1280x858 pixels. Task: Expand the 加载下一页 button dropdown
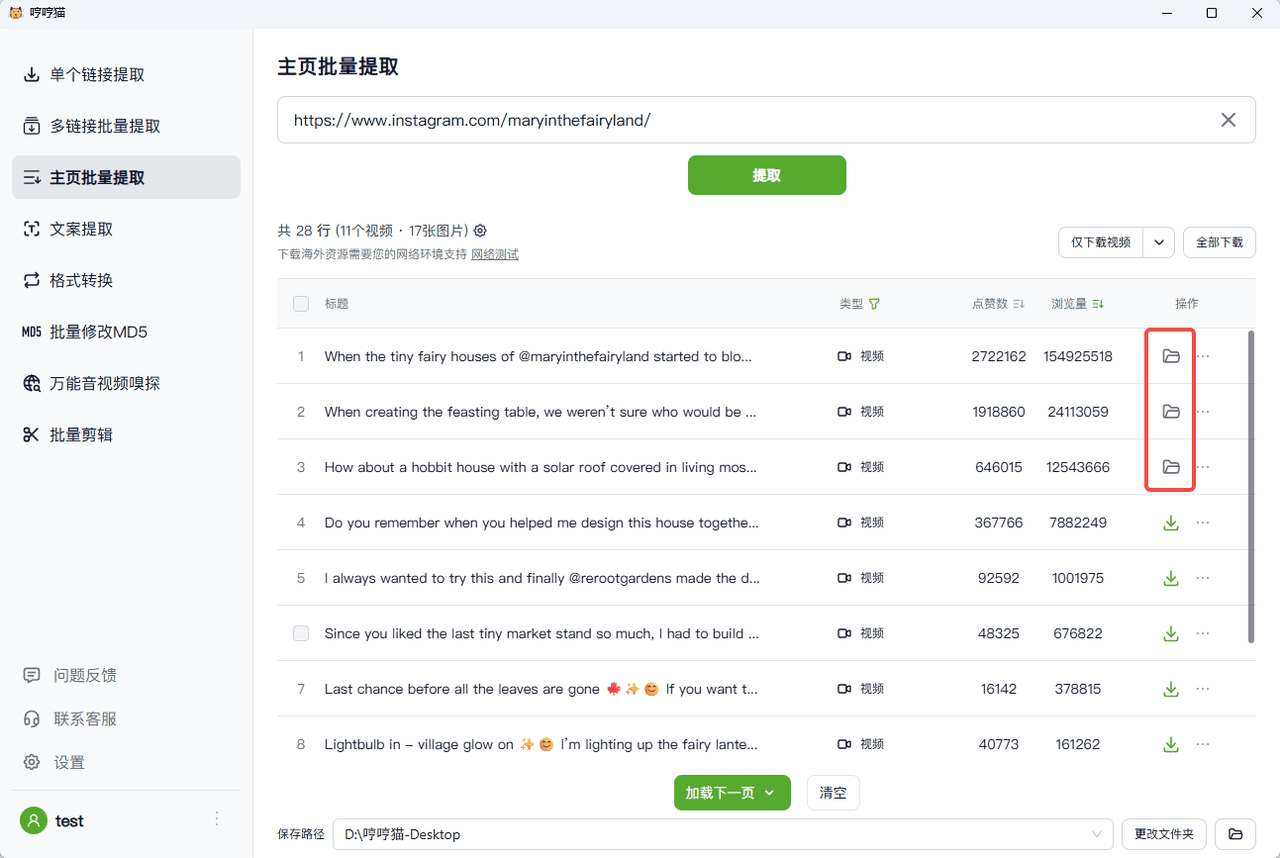pos(770,793)
